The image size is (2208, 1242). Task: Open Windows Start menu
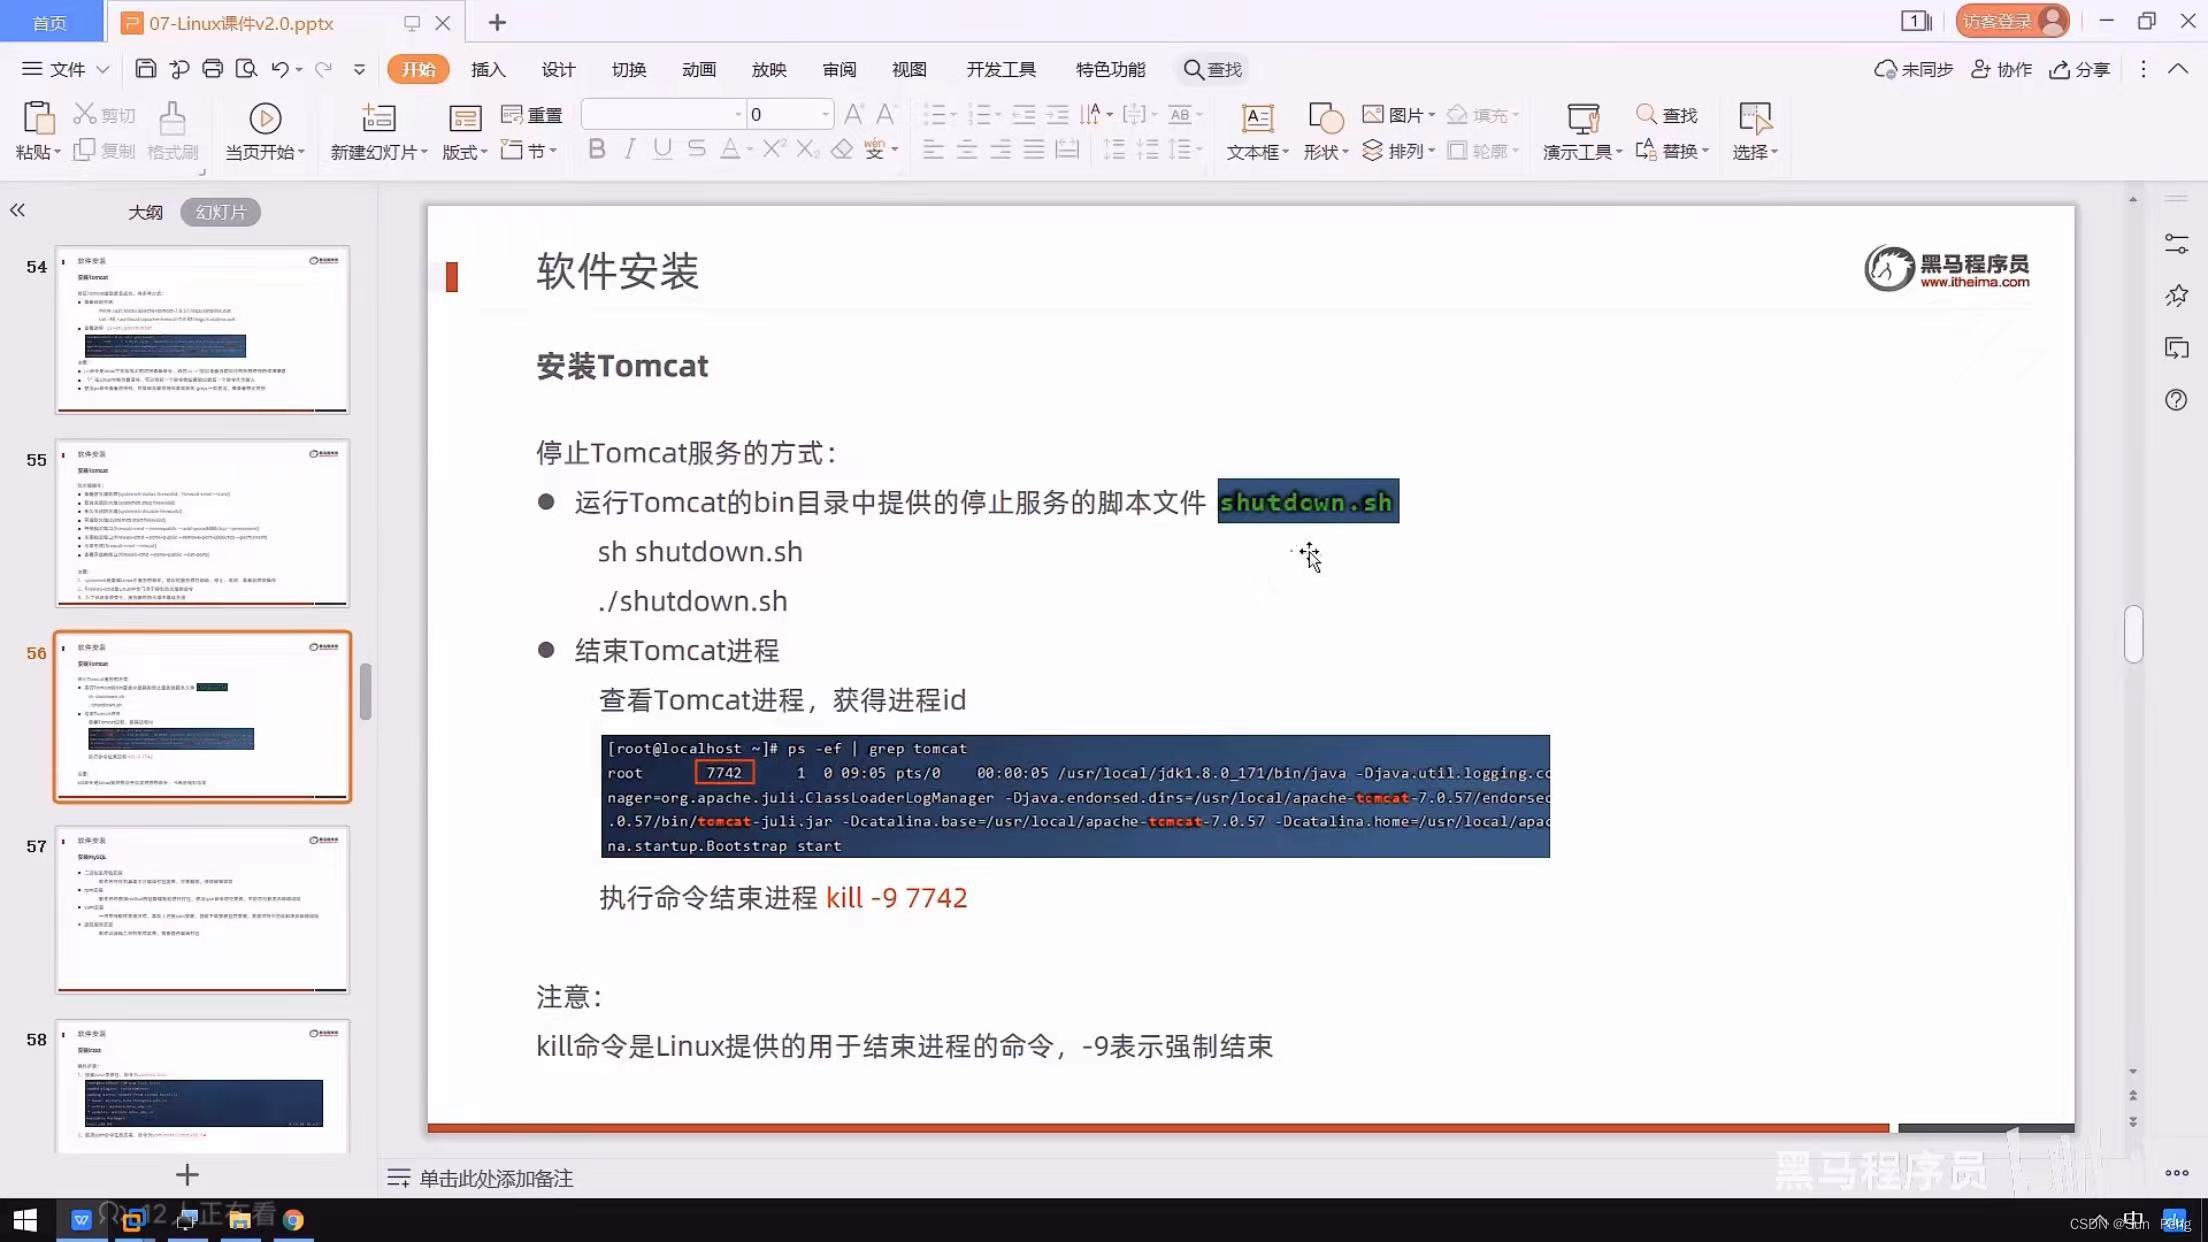[x=25, y=1220]
